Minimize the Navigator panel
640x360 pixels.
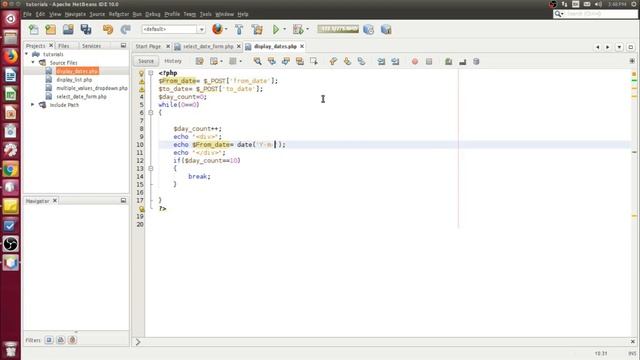coord(123,201)
